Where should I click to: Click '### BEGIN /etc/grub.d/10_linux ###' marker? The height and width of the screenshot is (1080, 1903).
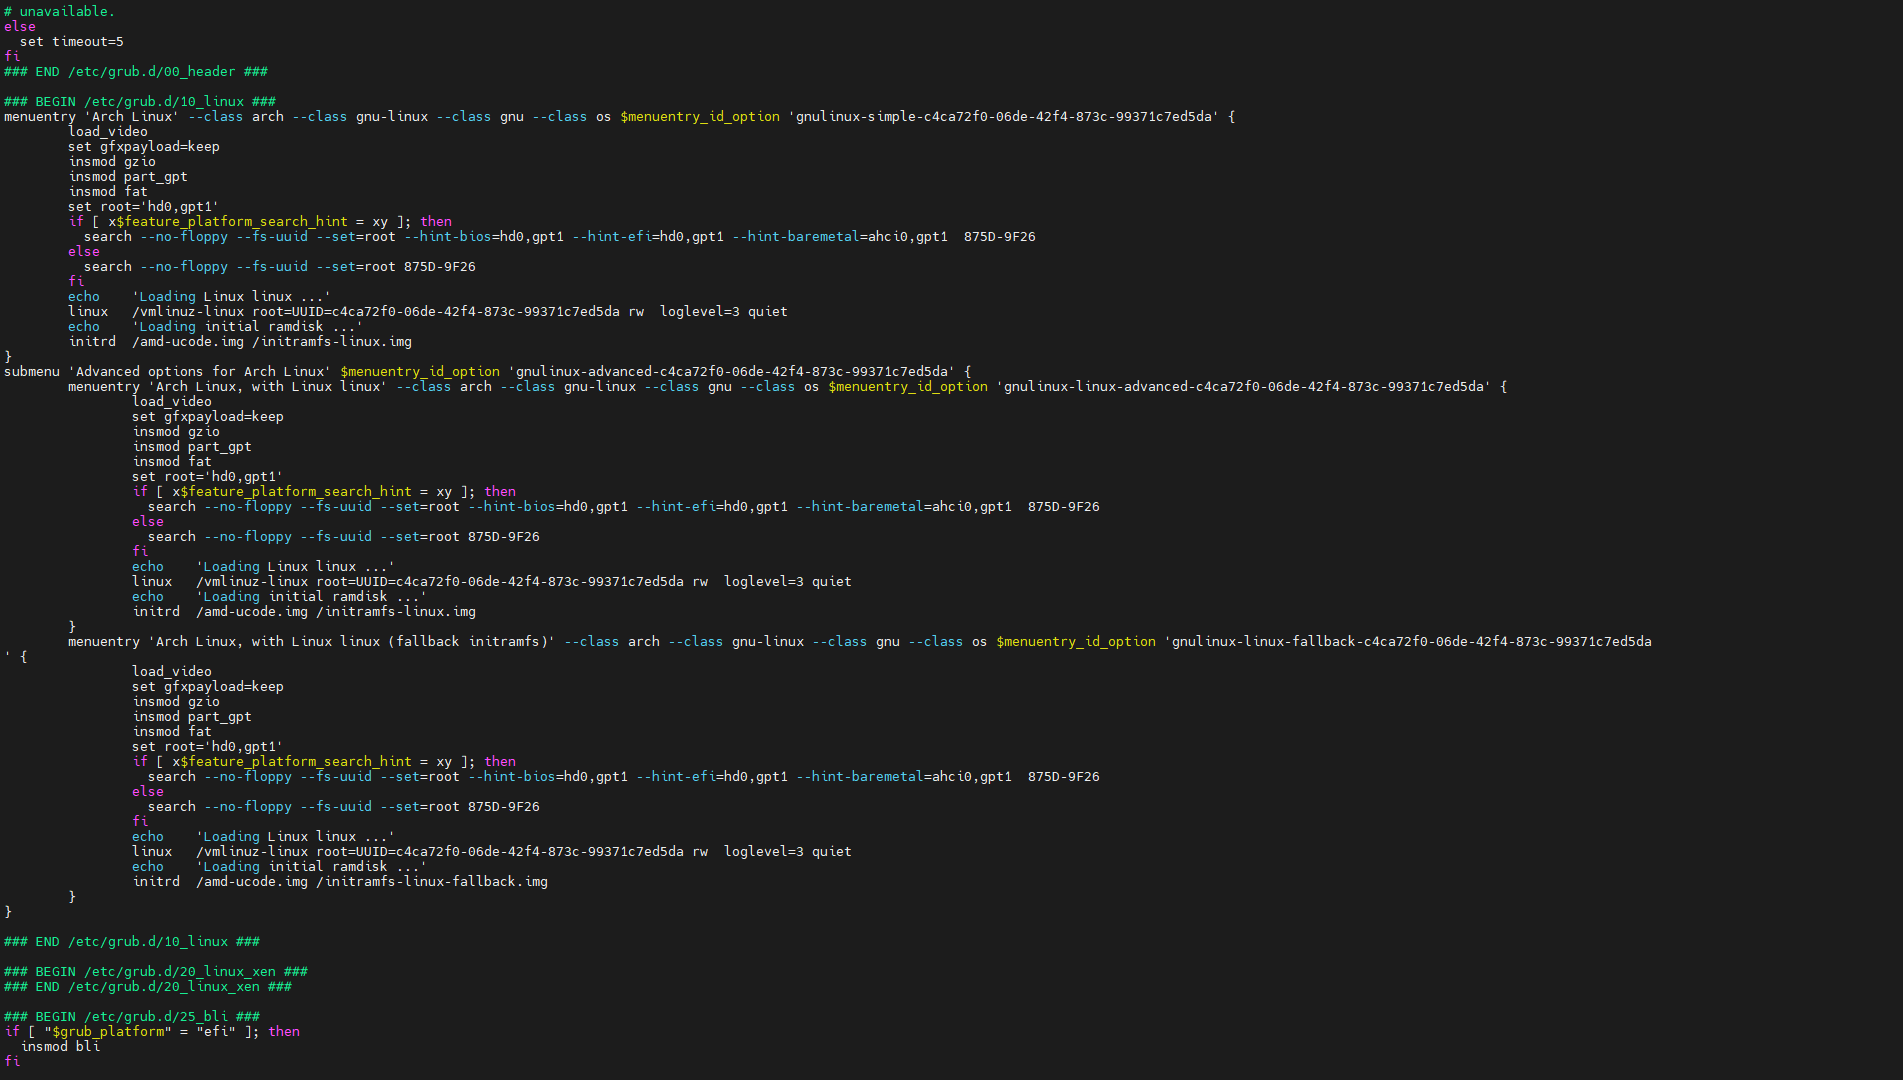[x=140, y=102]
